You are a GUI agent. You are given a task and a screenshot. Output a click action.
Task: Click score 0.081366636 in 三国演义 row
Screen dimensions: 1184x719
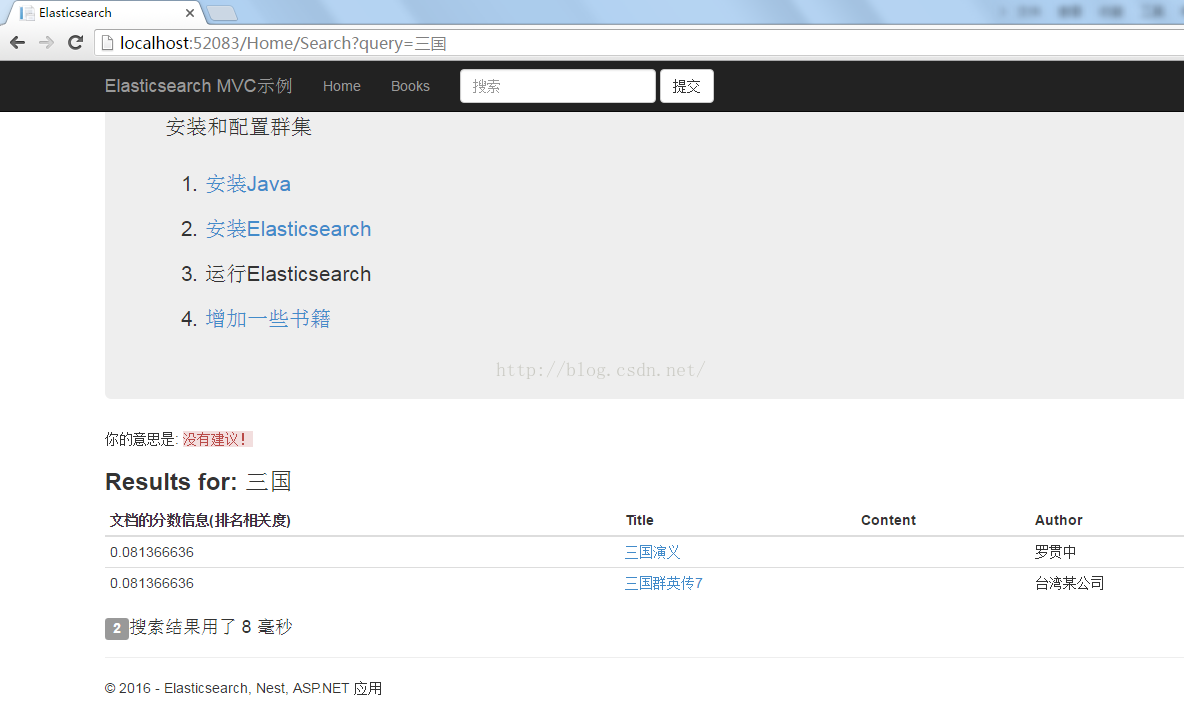(152, 552)
